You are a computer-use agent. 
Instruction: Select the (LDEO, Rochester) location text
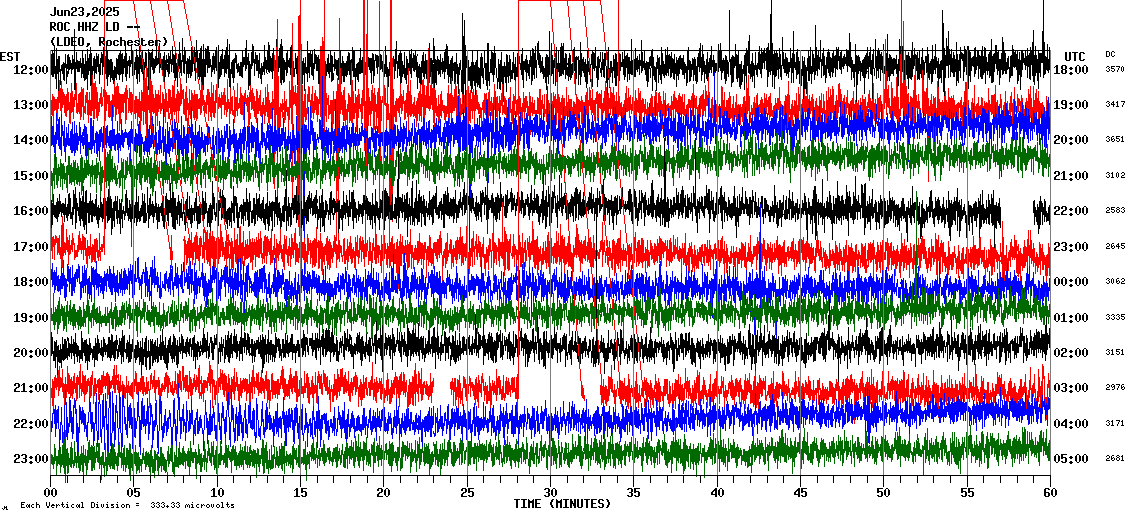coord(108,42)
